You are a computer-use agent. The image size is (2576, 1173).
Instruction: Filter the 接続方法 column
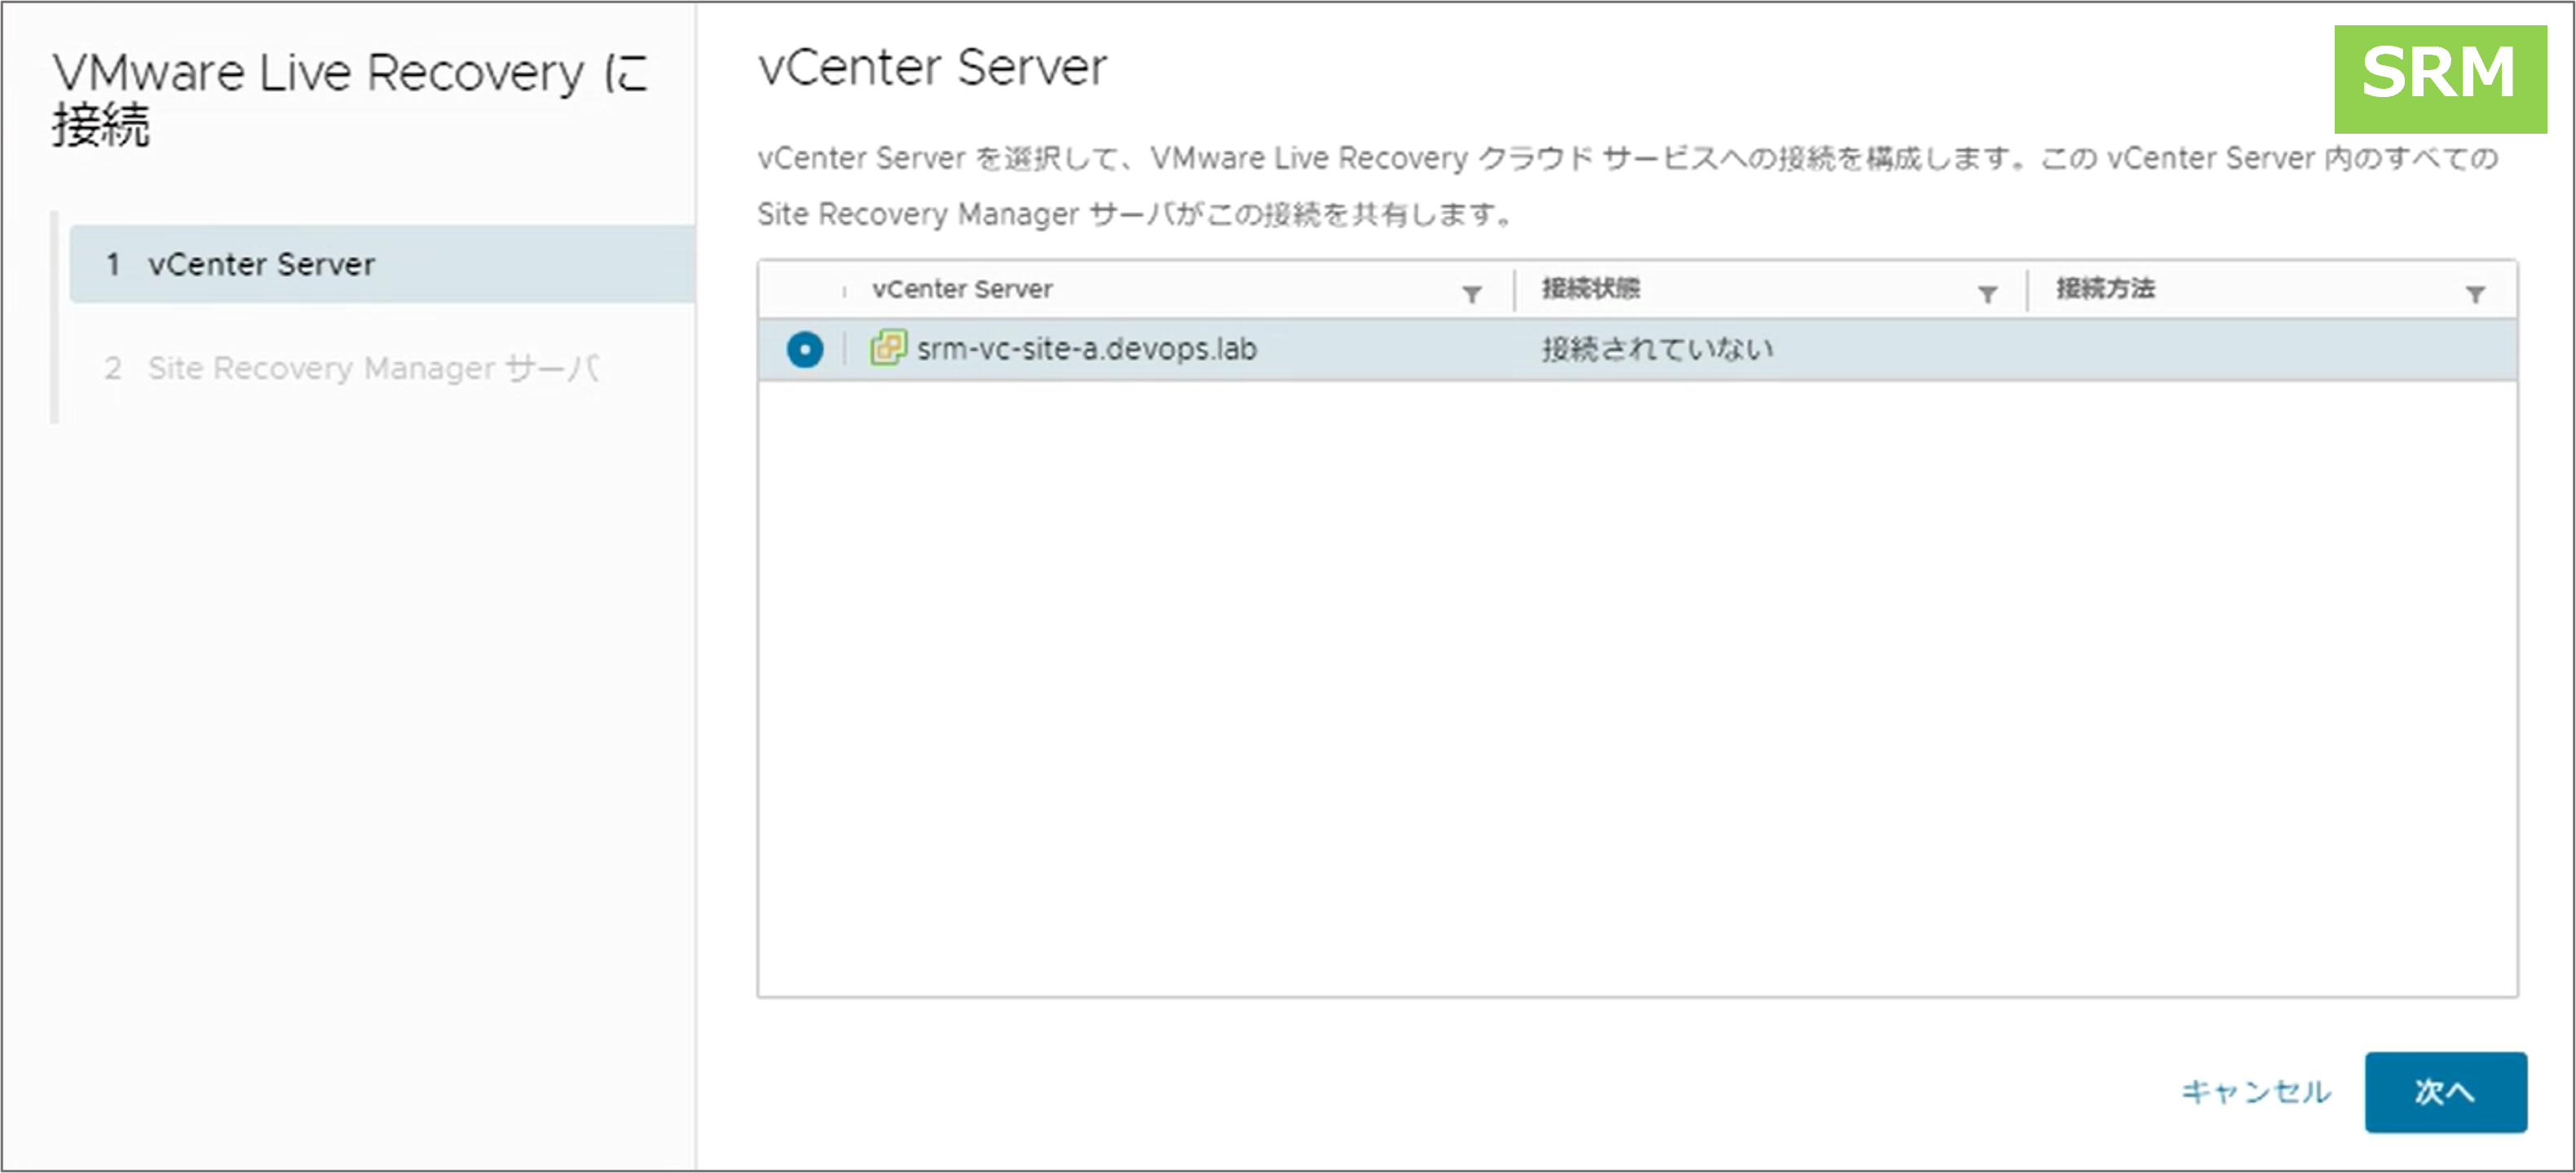tap(2475, 294)
